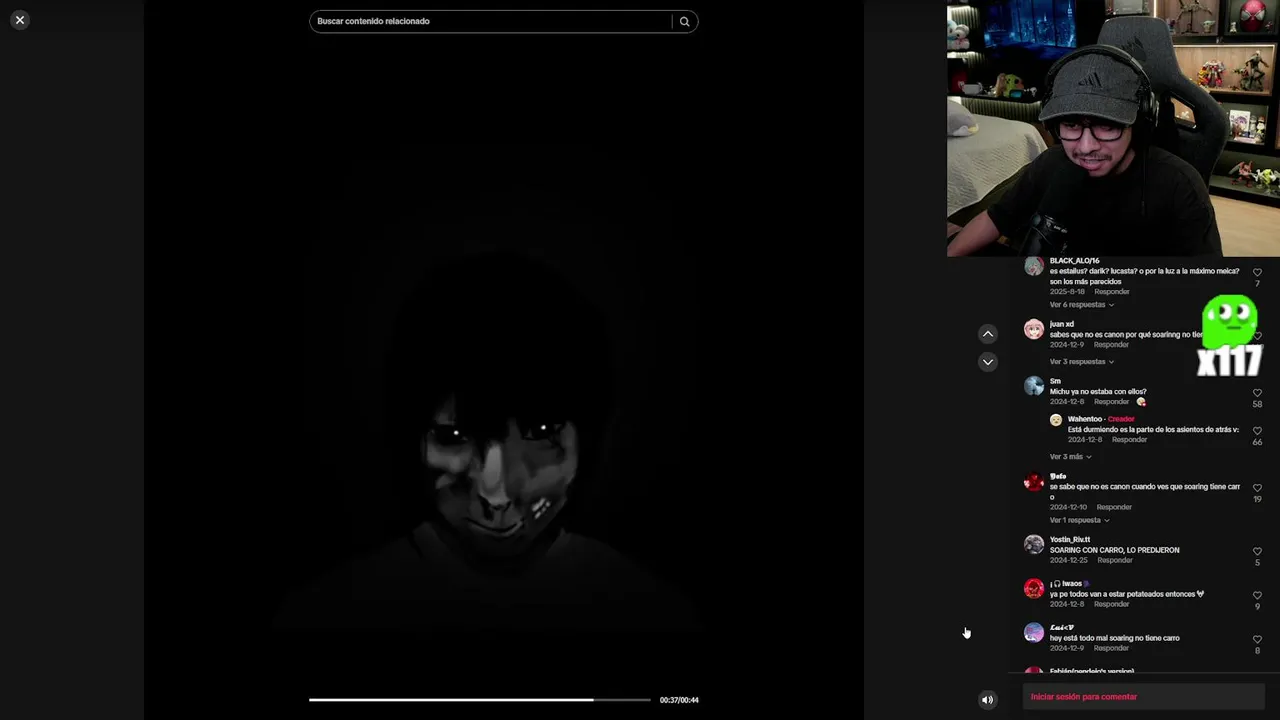Image resolution: width=1280 pixels, height=720 pixels.
Task: Click comment text 'SOARING CON CARRO, LO PREDIJERON'
Action: (1114, 550)
